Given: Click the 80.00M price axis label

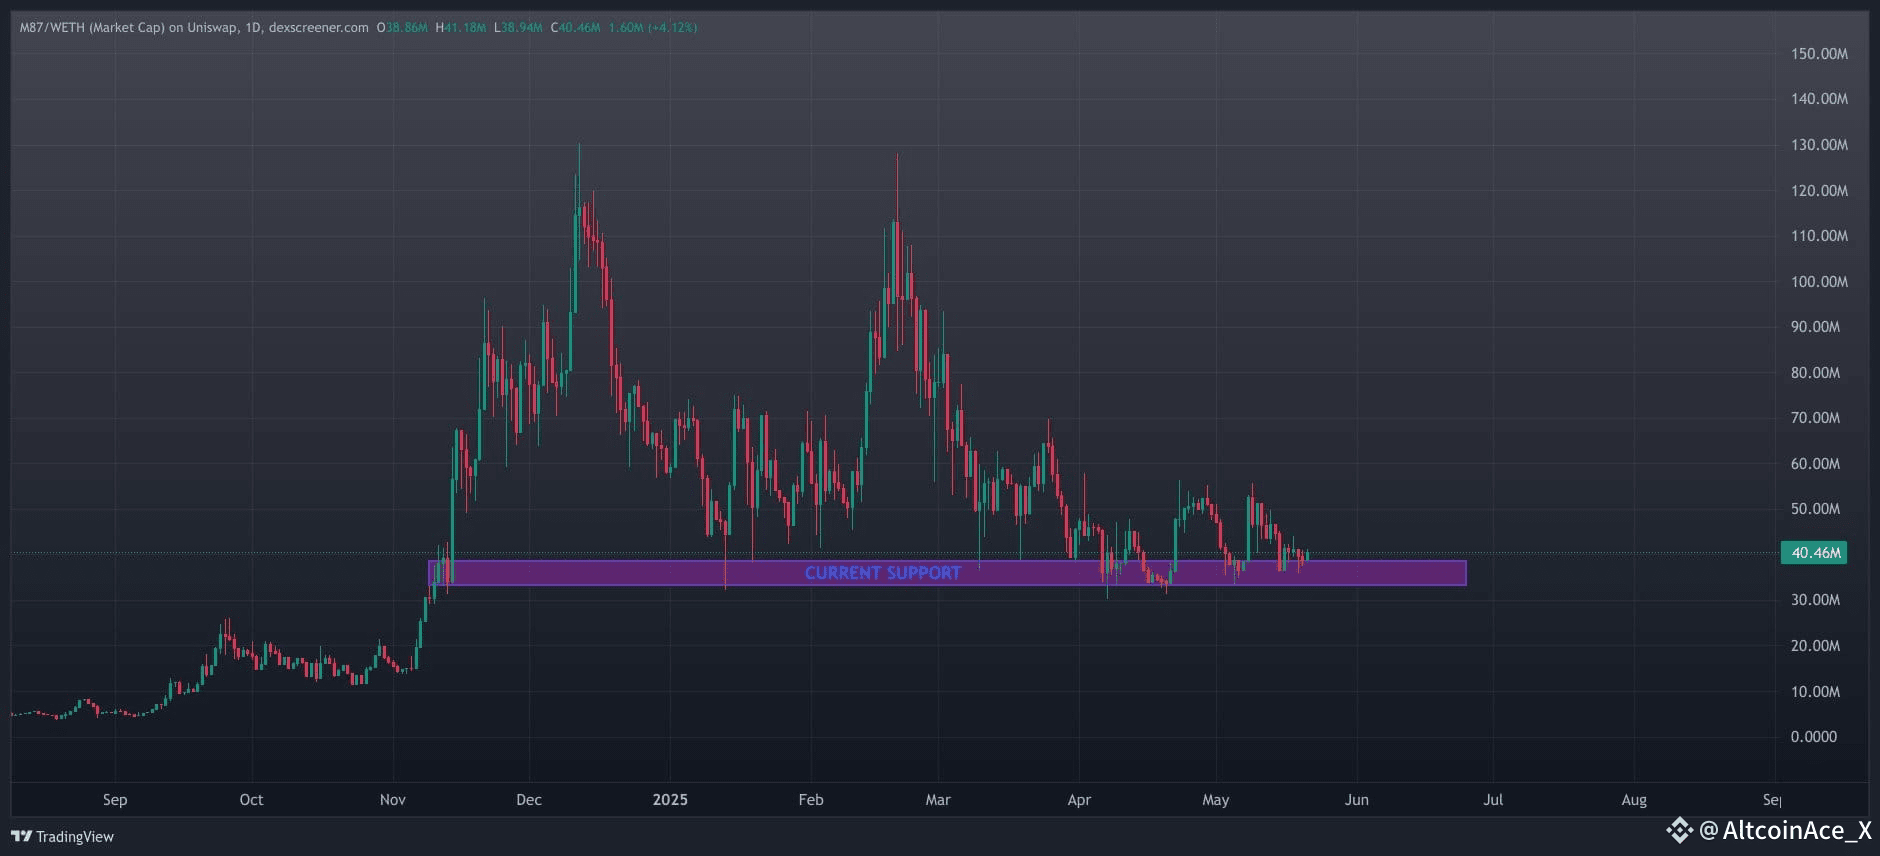Looking at the screenshot, I should point(1815,373).
